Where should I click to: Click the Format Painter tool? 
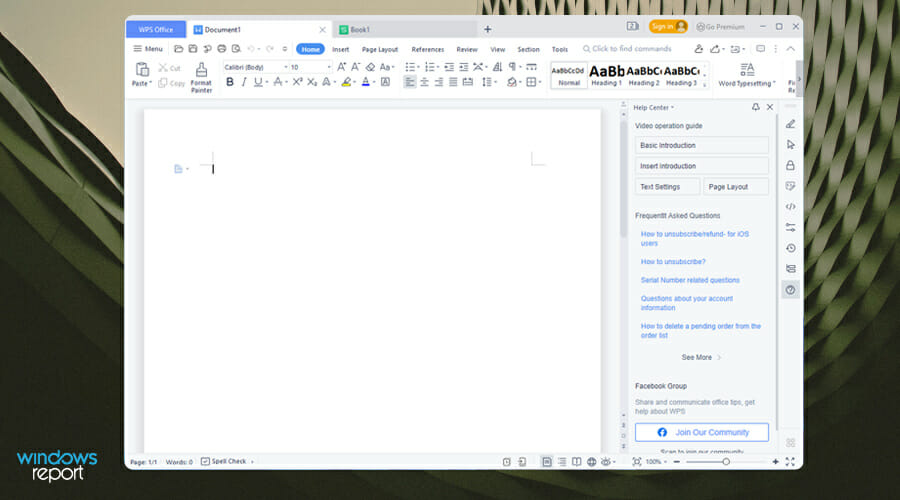201,76
